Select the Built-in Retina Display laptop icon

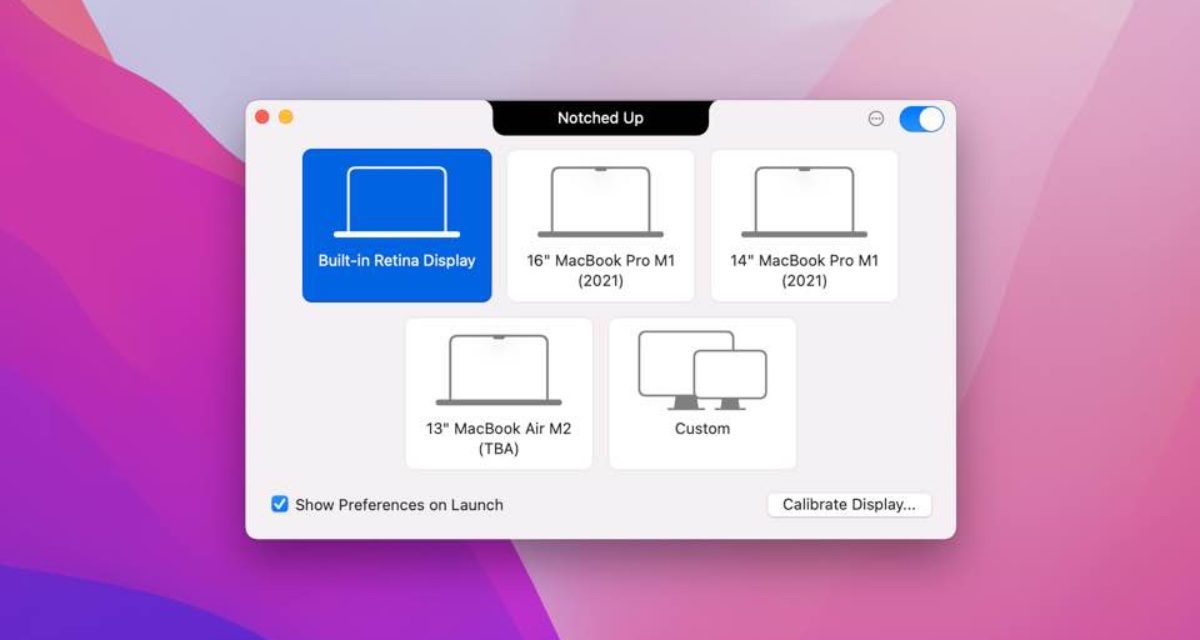pyautogui.click(x=397, y=201)
